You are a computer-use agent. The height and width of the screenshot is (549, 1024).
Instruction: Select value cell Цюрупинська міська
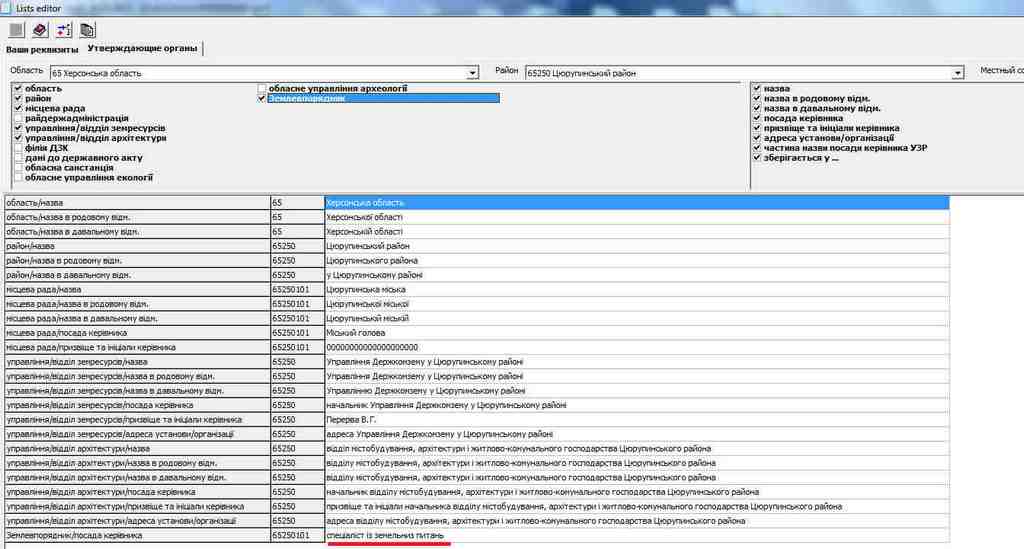[637, 289]
